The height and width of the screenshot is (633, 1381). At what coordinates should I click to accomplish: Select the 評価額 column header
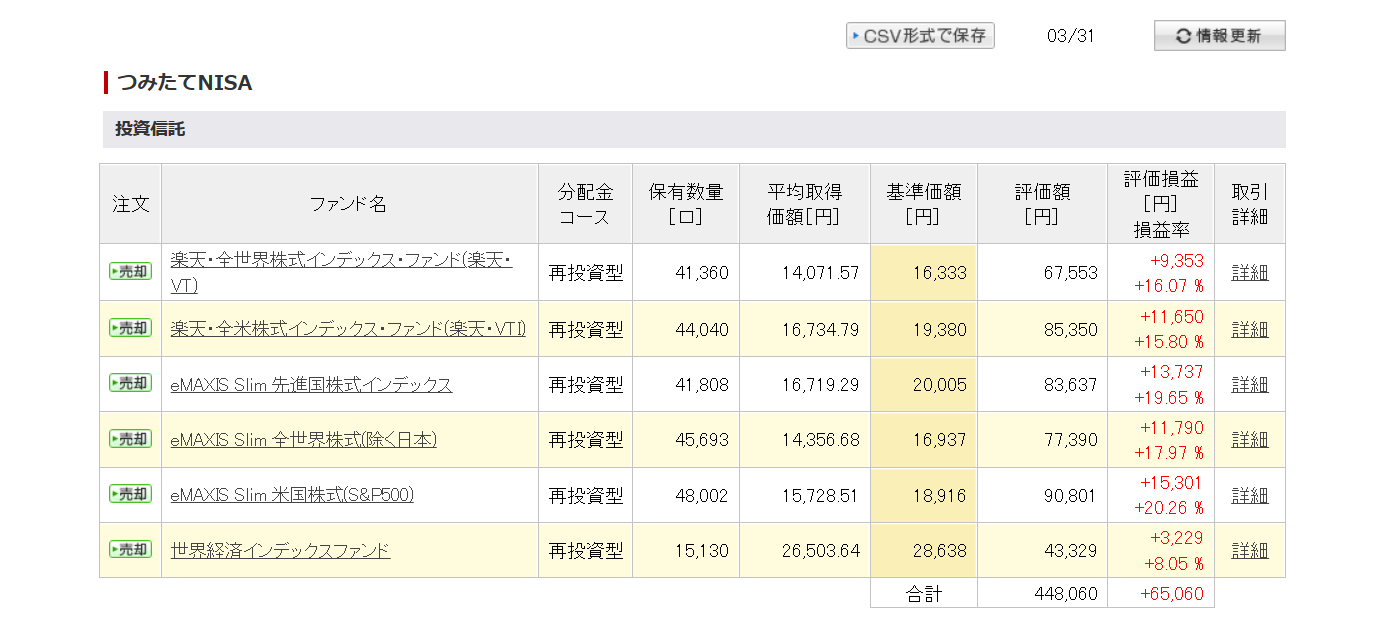click(1042, 204)
